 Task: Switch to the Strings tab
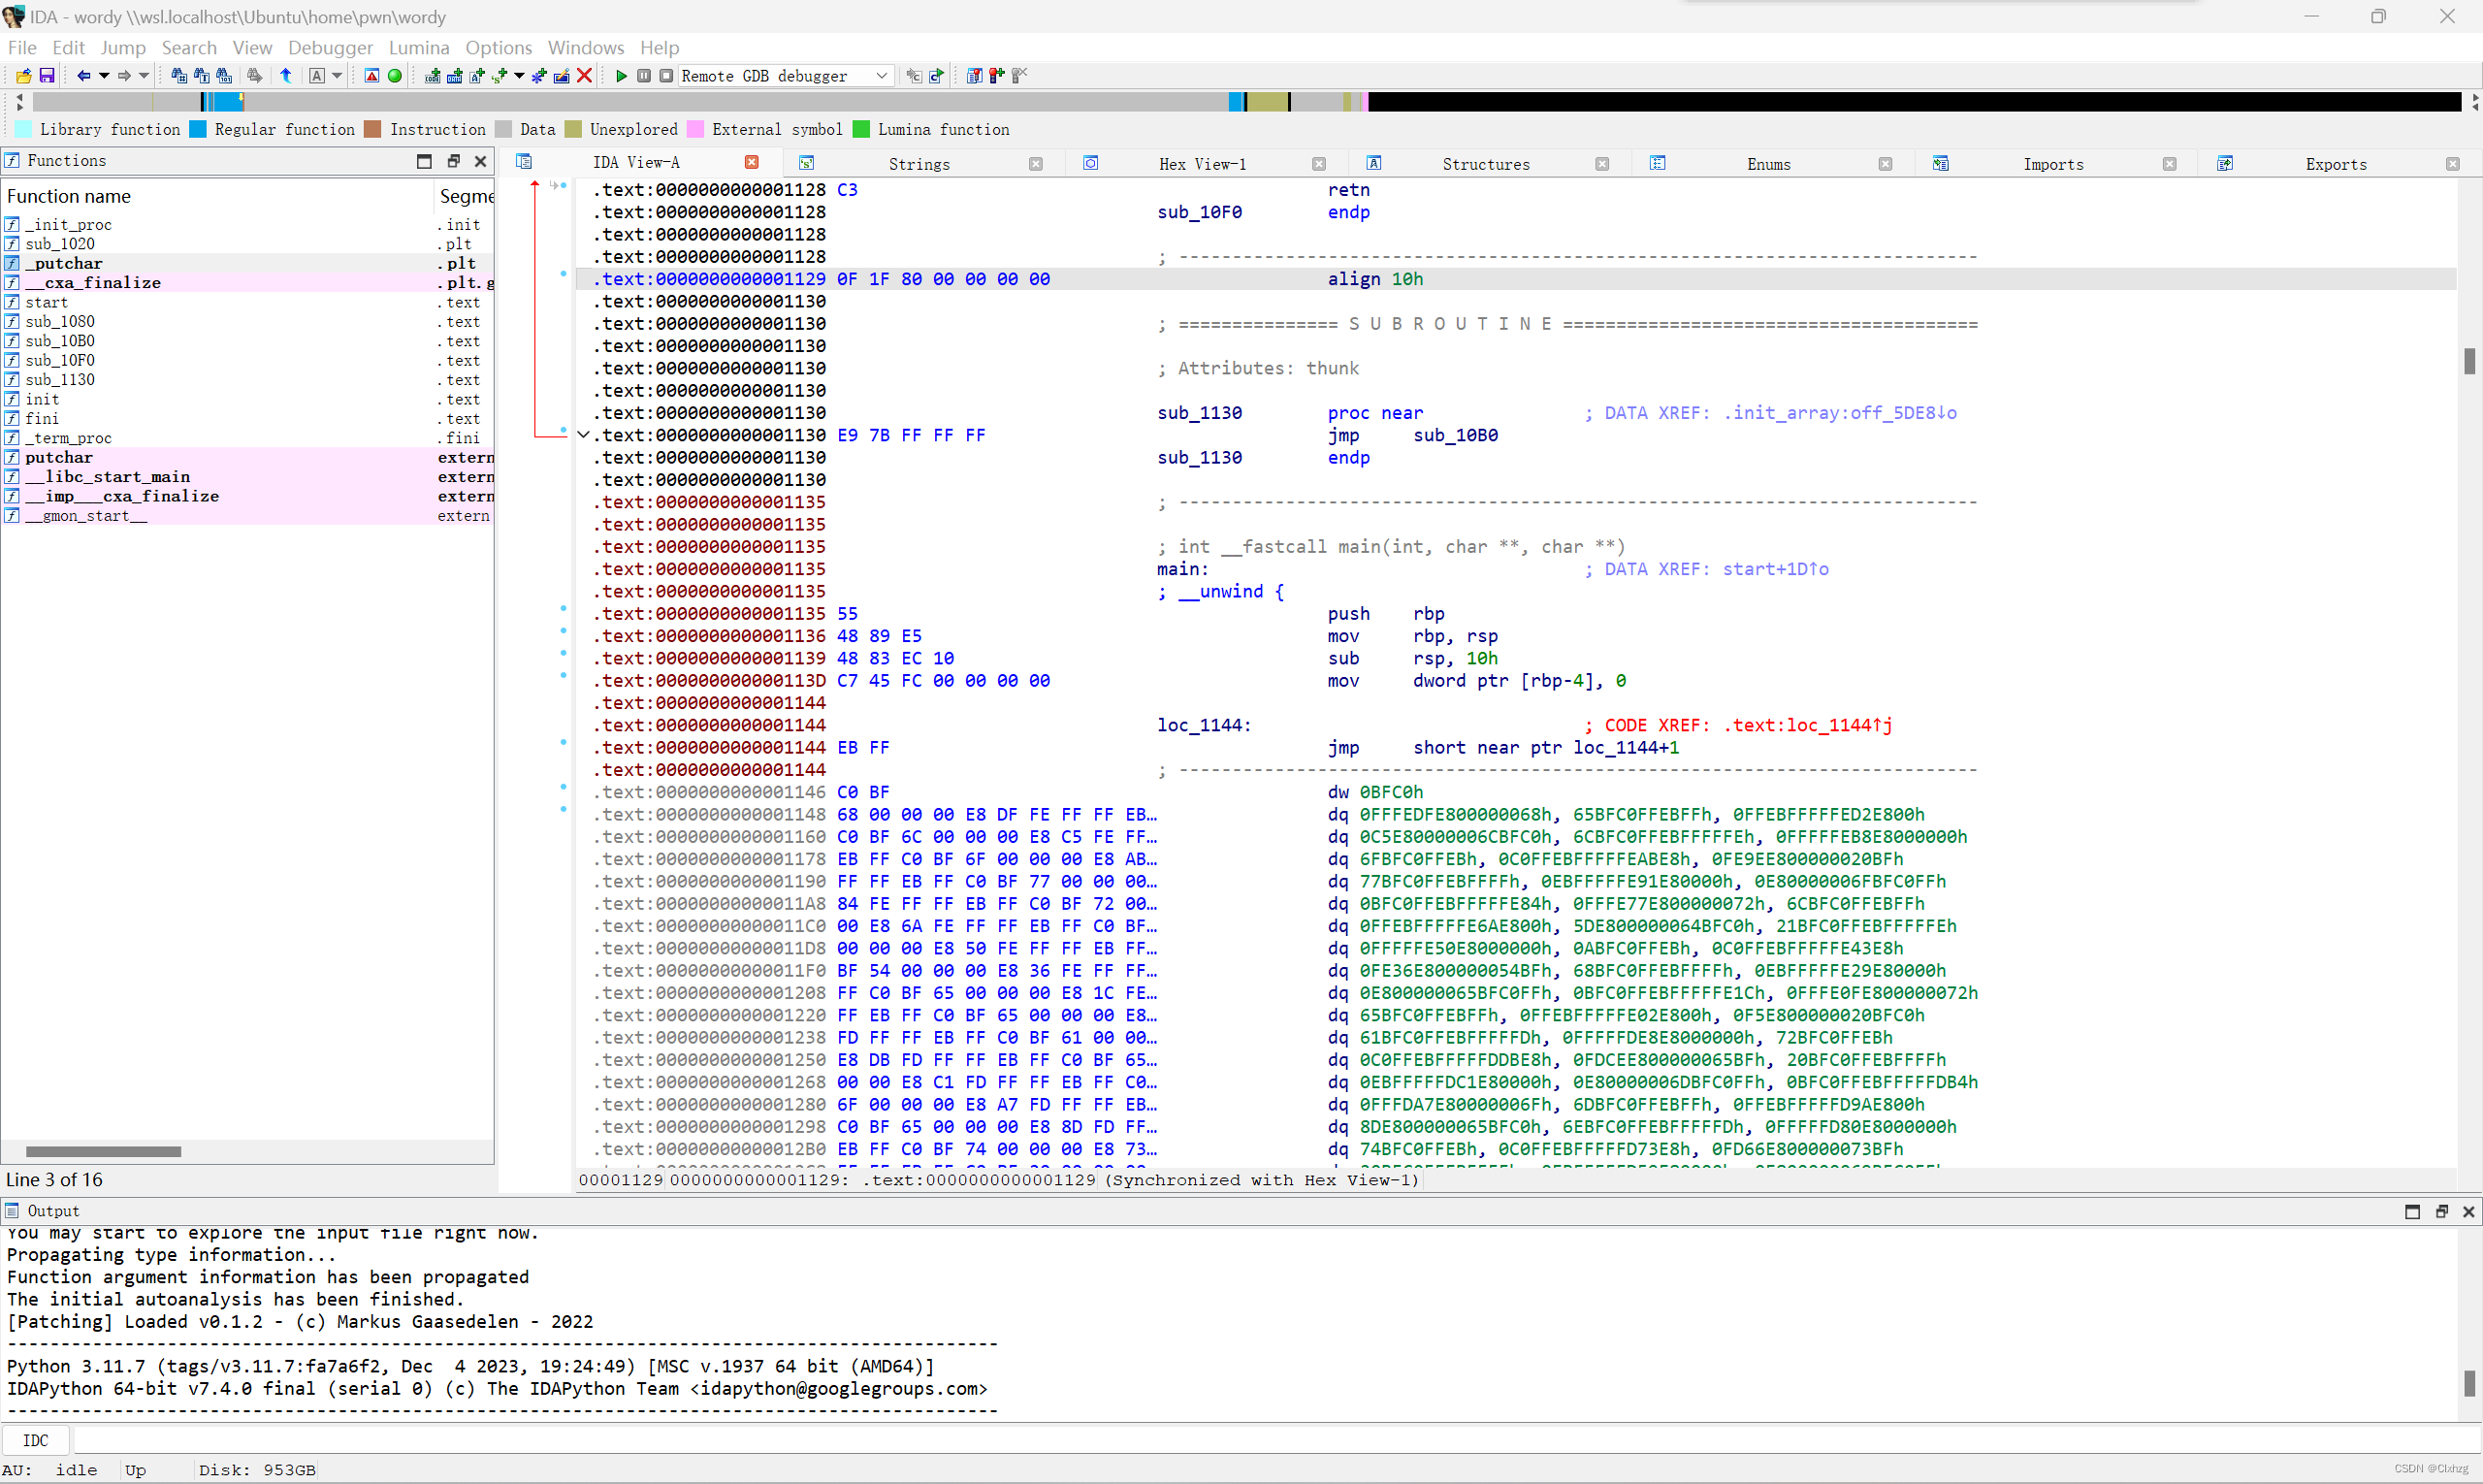[x=918, y=163]
